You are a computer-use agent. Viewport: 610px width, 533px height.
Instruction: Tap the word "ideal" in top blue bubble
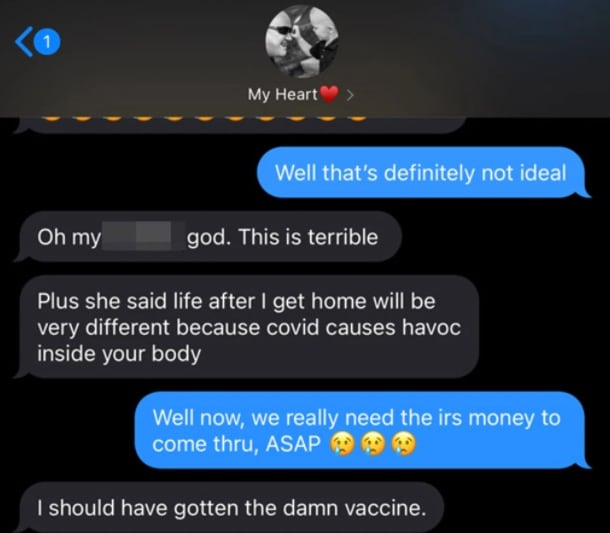(543, 172)
